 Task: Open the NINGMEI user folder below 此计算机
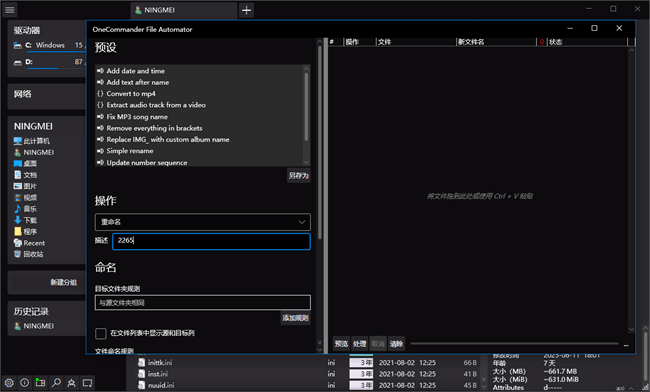(x=34, y=152)
